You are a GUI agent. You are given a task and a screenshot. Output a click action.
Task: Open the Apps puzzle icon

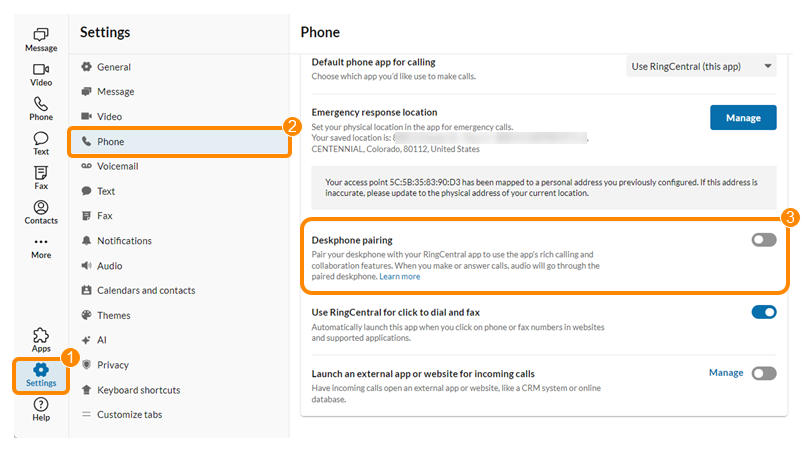[41, 340]
